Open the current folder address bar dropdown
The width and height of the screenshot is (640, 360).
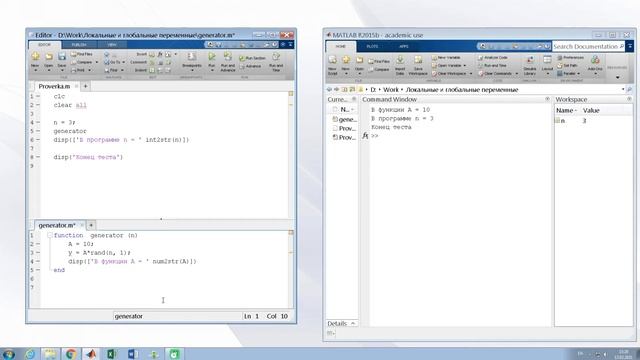click(x=623, y=89)
